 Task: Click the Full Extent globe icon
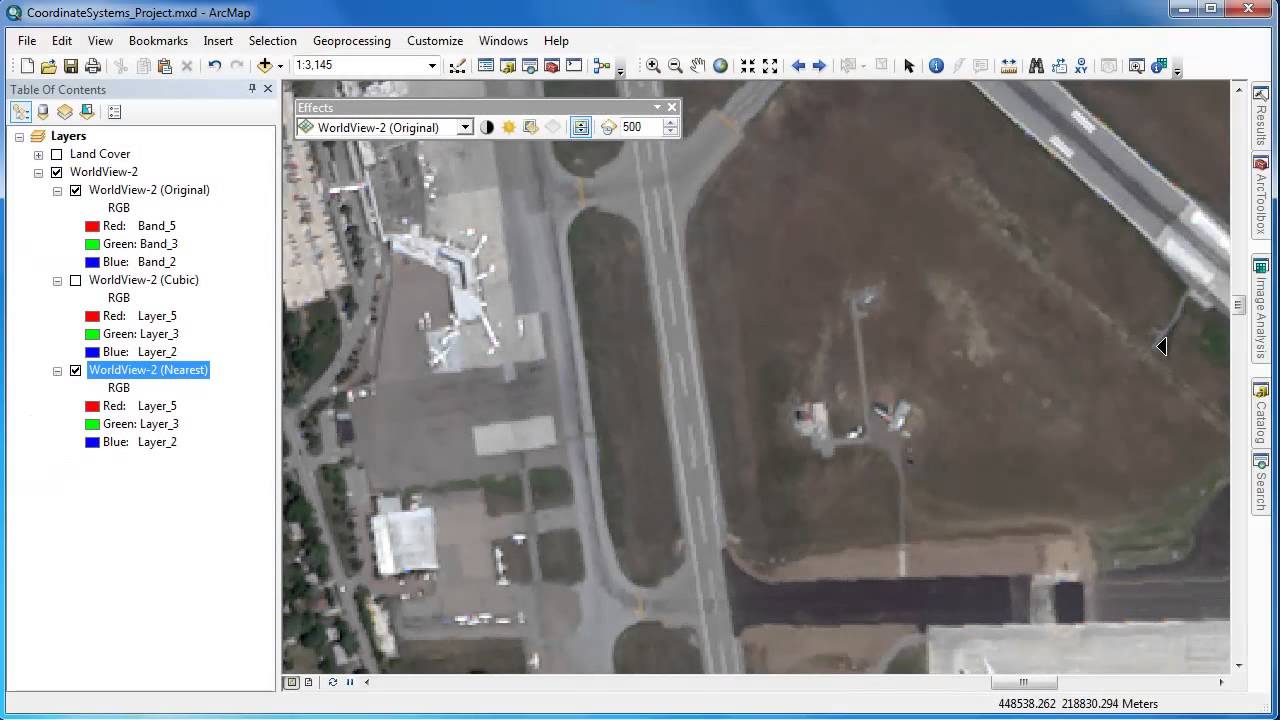[720, 66]
